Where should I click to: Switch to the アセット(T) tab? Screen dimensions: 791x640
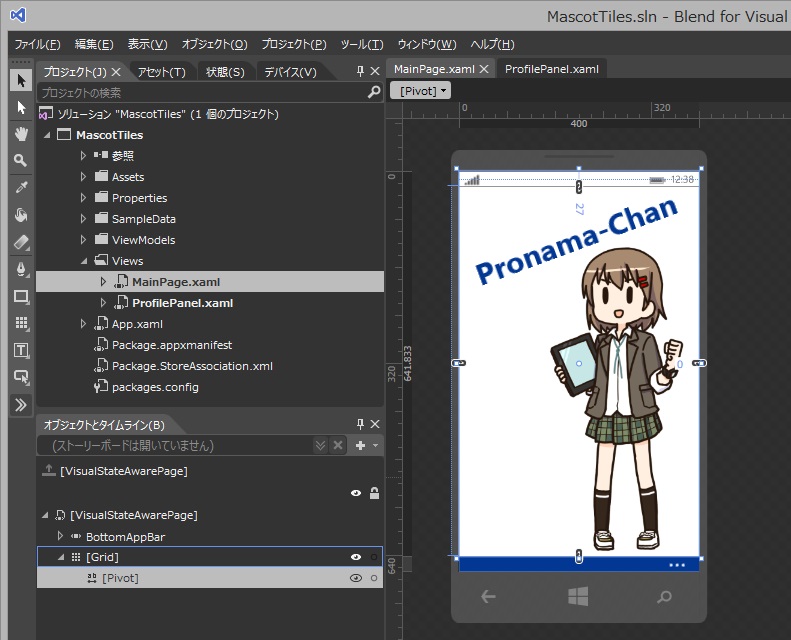[161, 72]
